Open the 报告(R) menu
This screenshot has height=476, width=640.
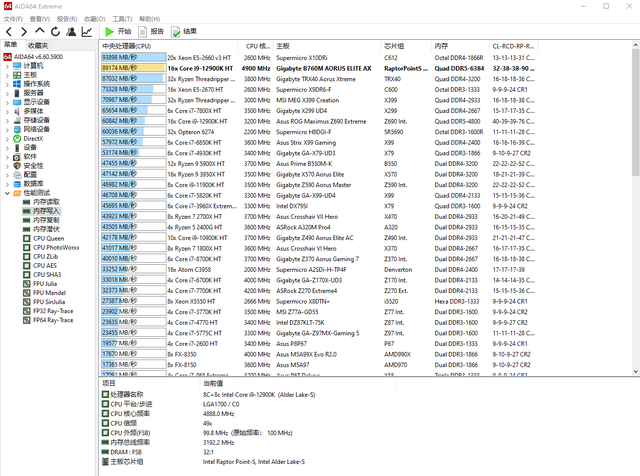tap(67, 19)
